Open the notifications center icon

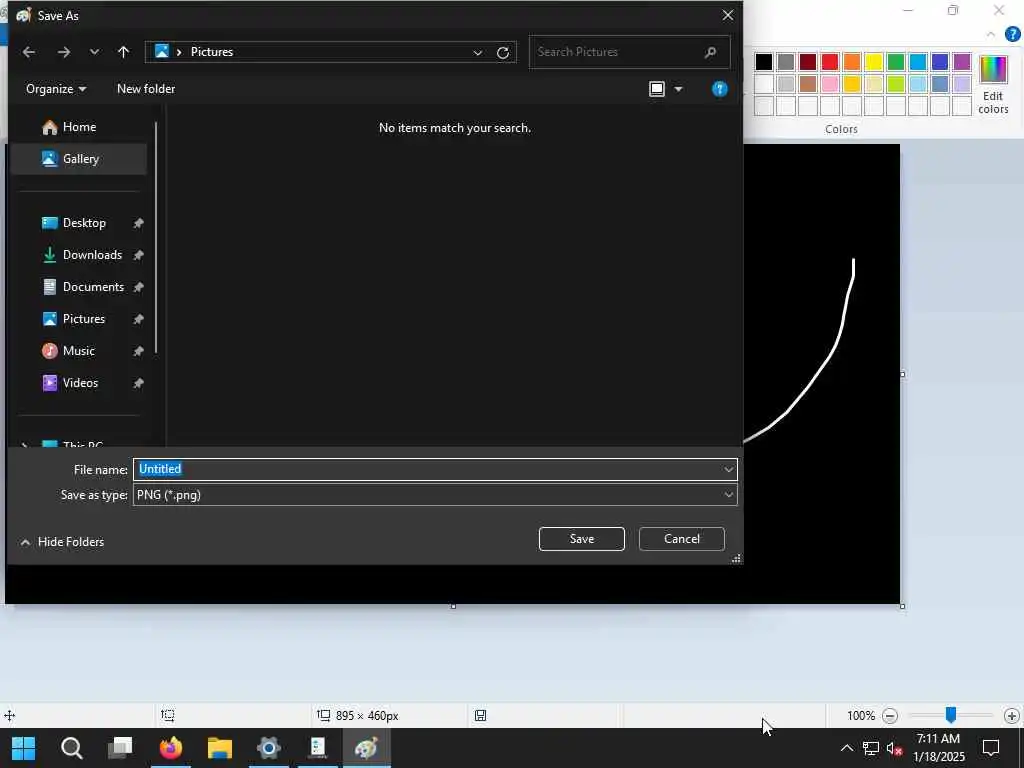tap(991, 748)
